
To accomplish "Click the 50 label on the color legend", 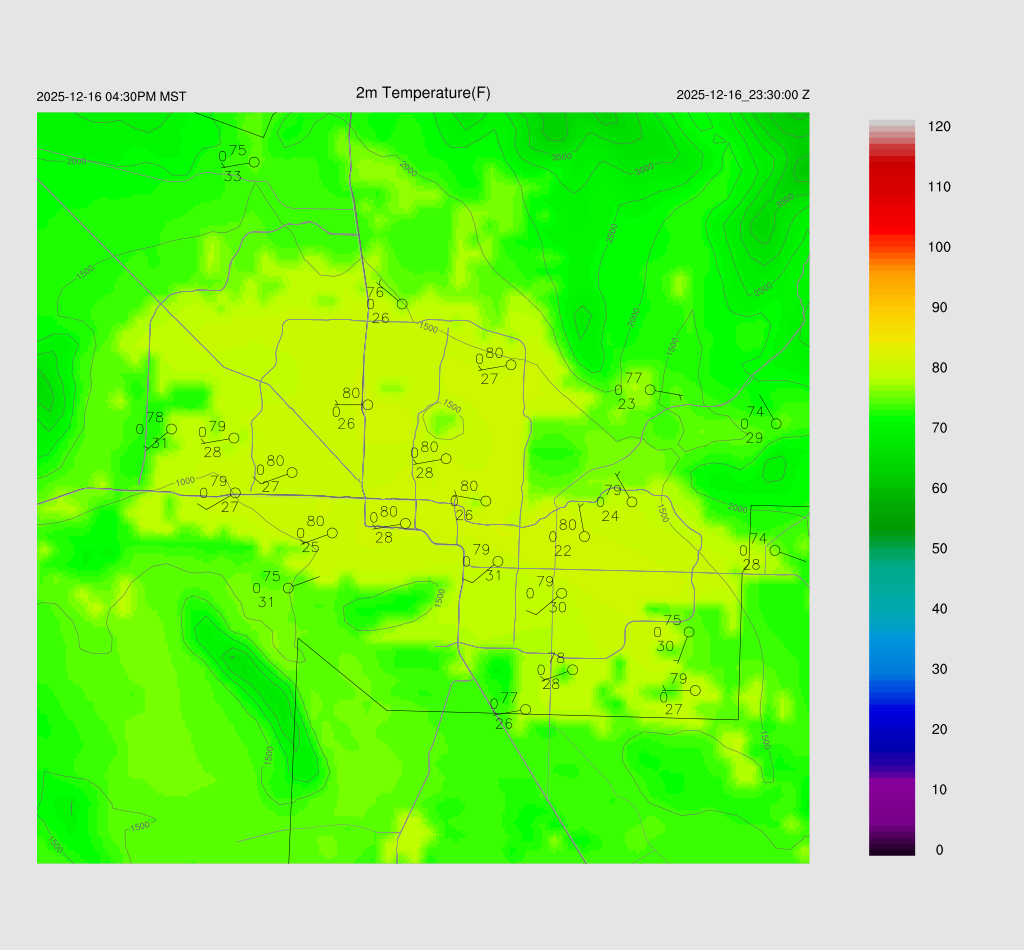I will [939, 549].
